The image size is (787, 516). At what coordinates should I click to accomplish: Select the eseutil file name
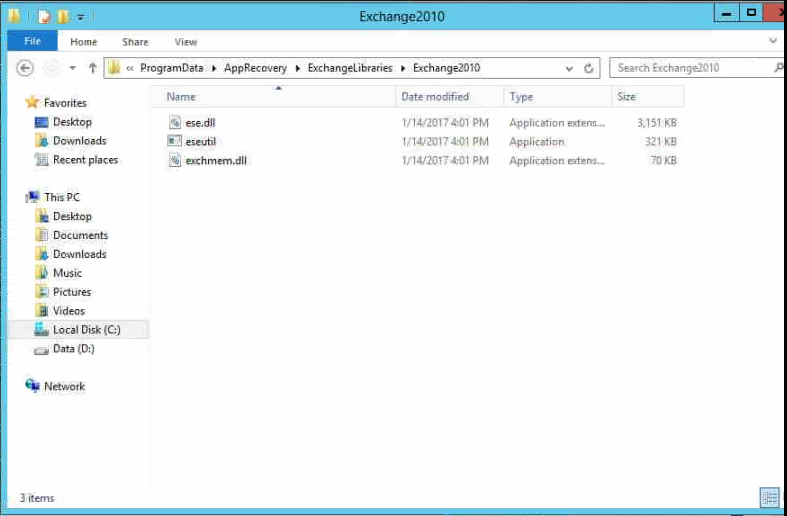201,142
